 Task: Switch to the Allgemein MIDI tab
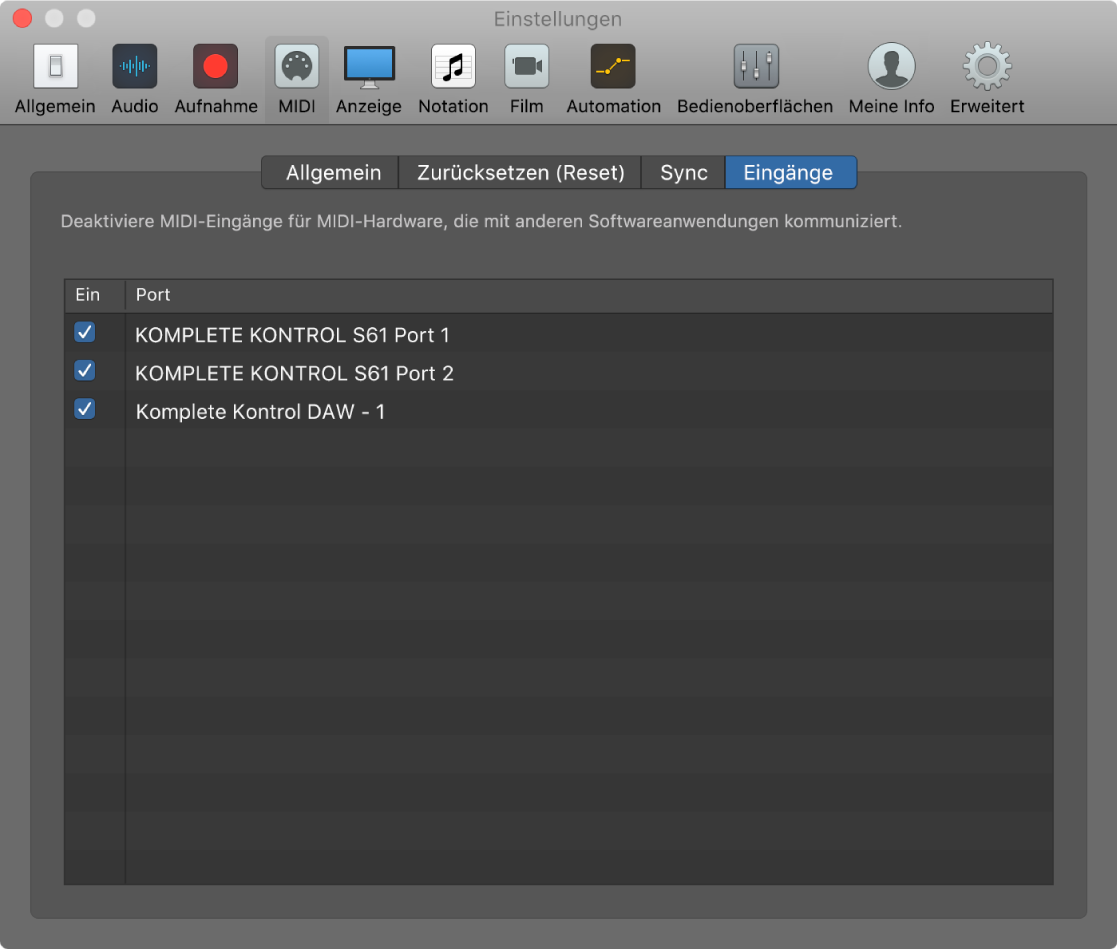333,173
